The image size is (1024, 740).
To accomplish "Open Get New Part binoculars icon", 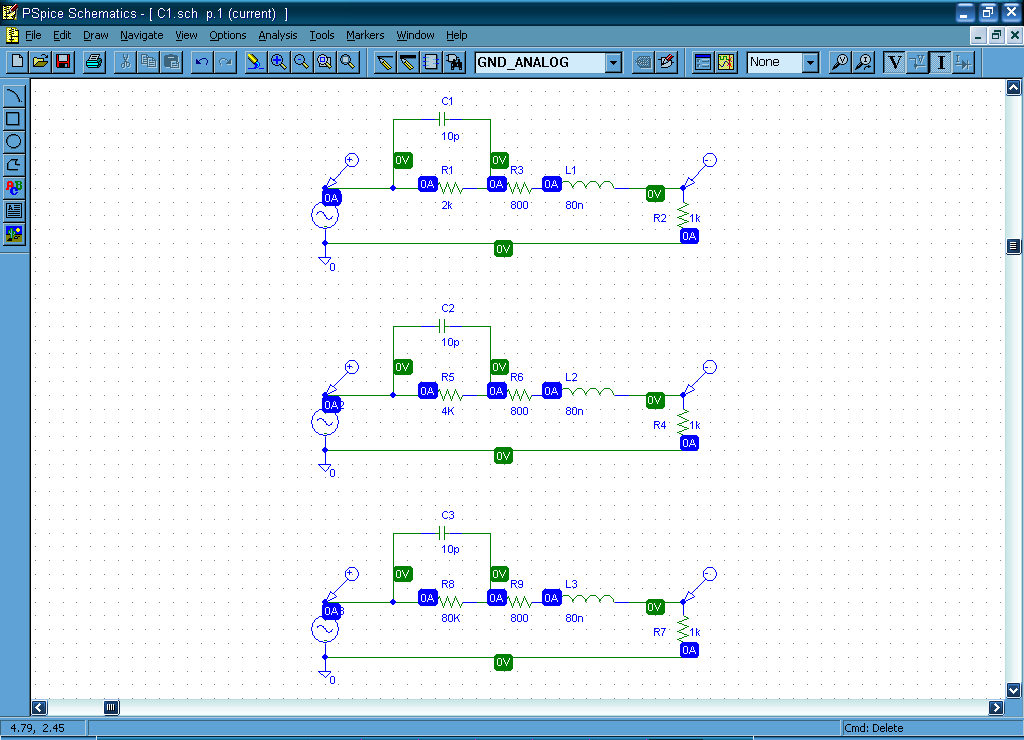I will (455, 62).
